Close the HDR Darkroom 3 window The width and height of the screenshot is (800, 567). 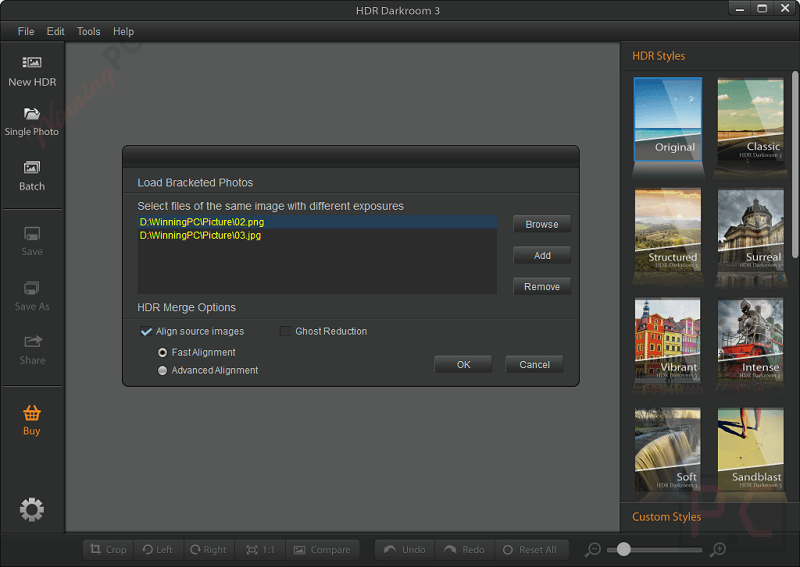point(785,9)
